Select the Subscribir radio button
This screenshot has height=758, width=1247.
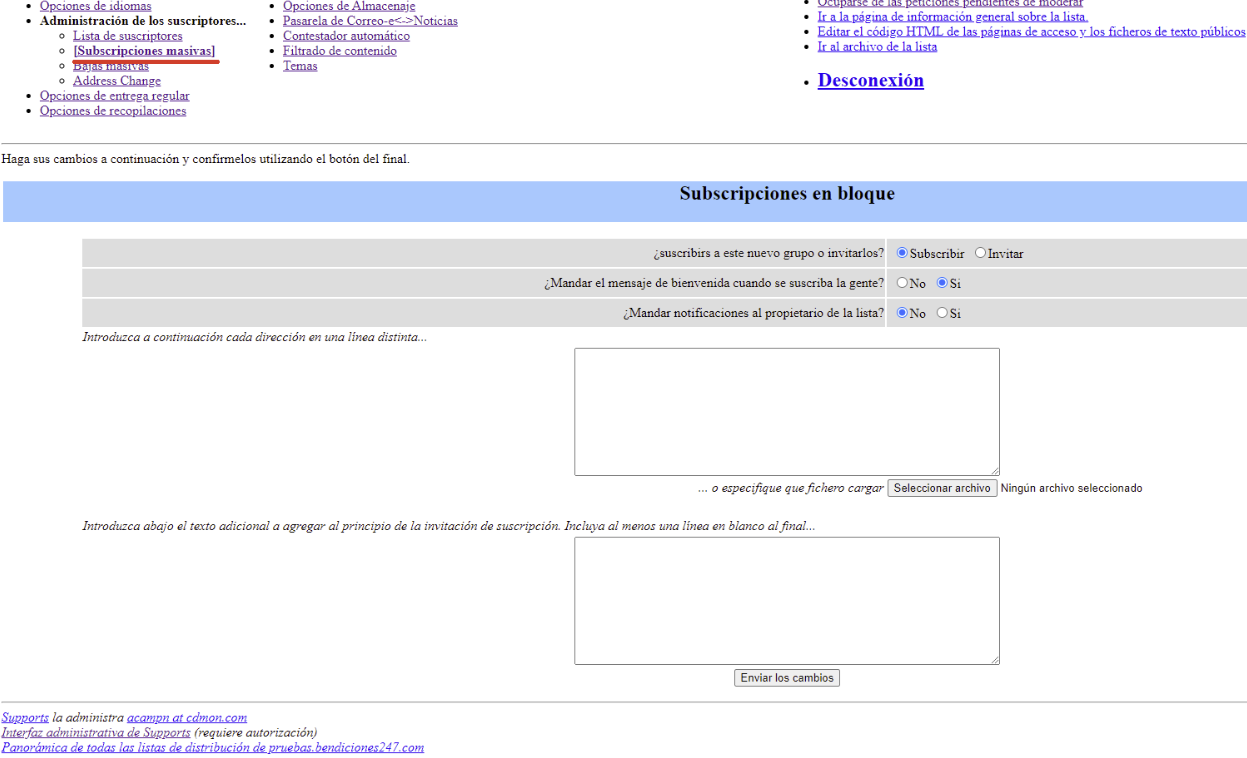(x=902, y=253)
